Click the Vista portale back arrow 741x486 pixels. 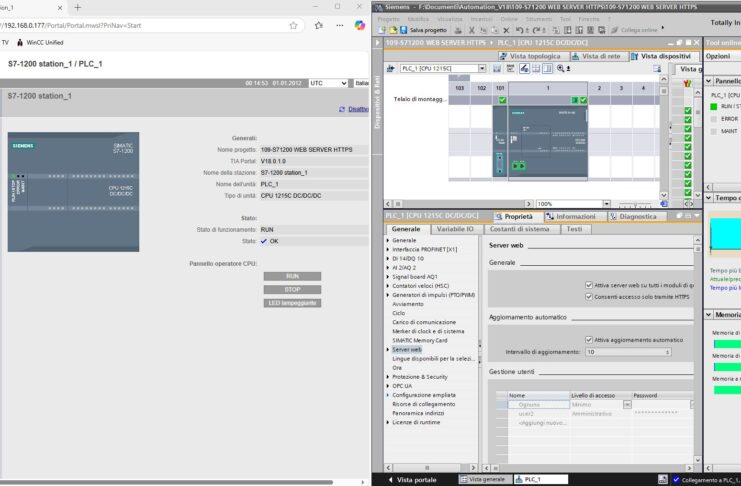[x=391, y=479]
